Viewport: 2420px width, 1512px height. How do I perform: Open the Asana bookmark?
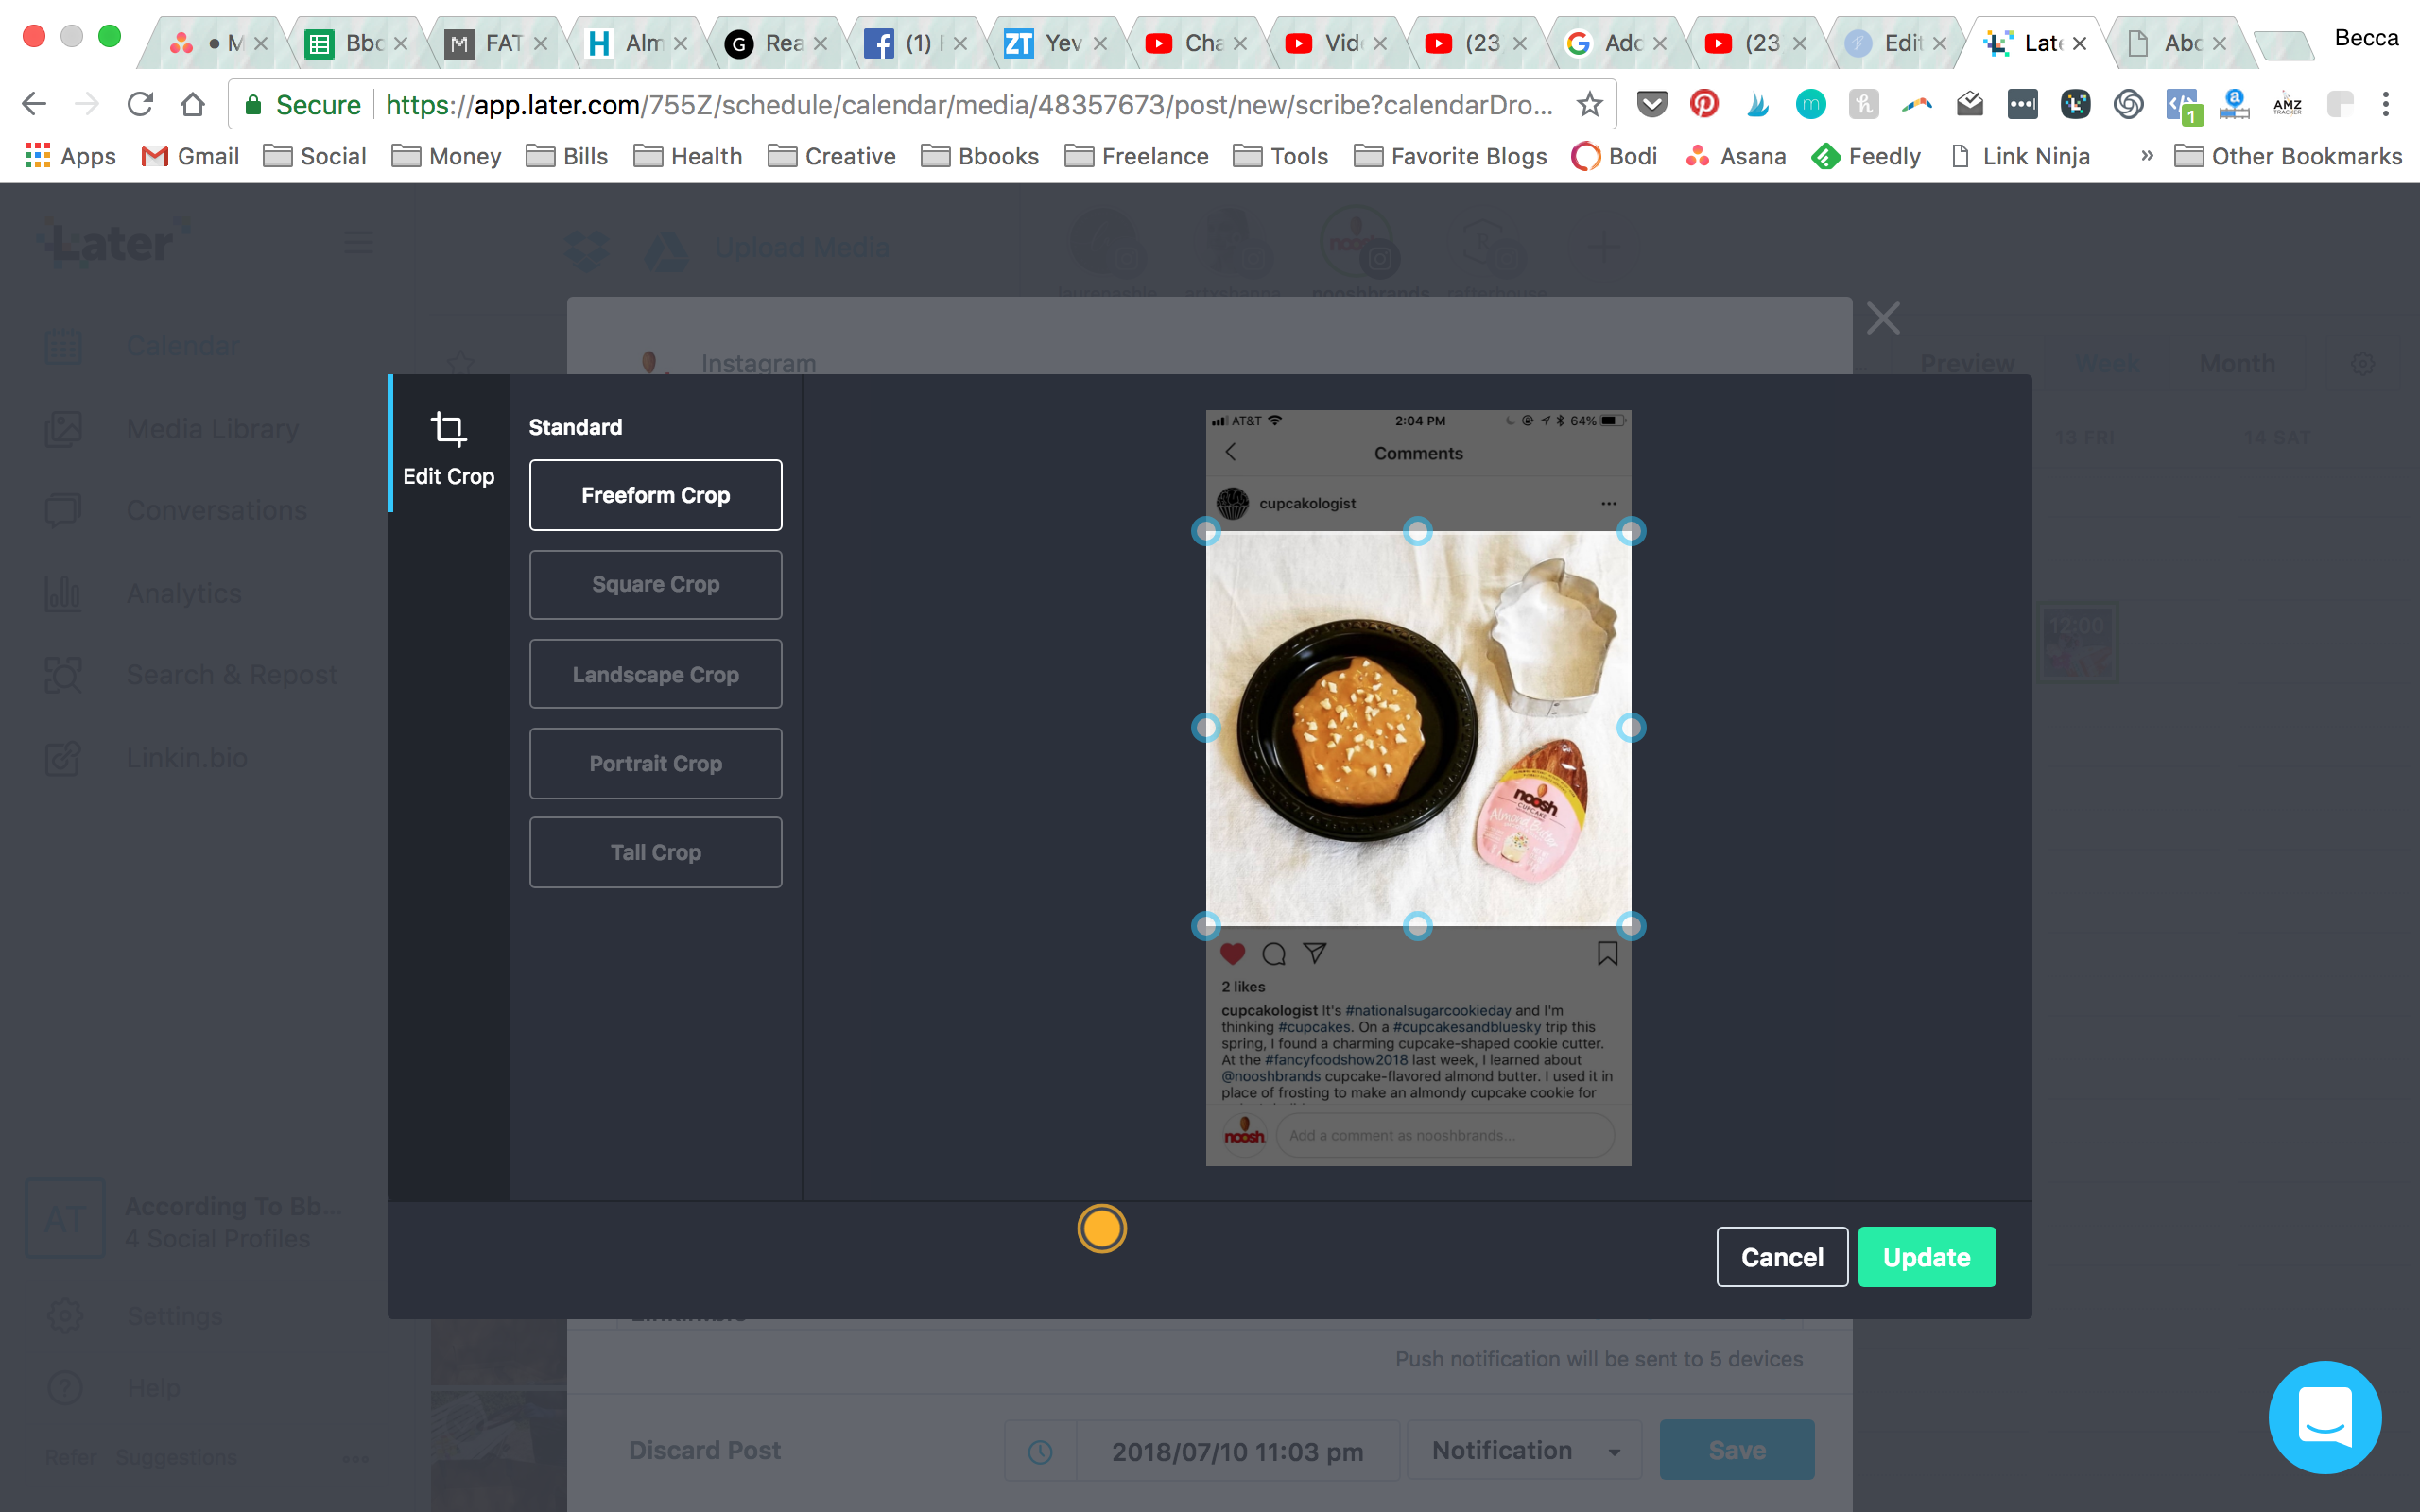pyautogui.click(x=1736, y=156)
